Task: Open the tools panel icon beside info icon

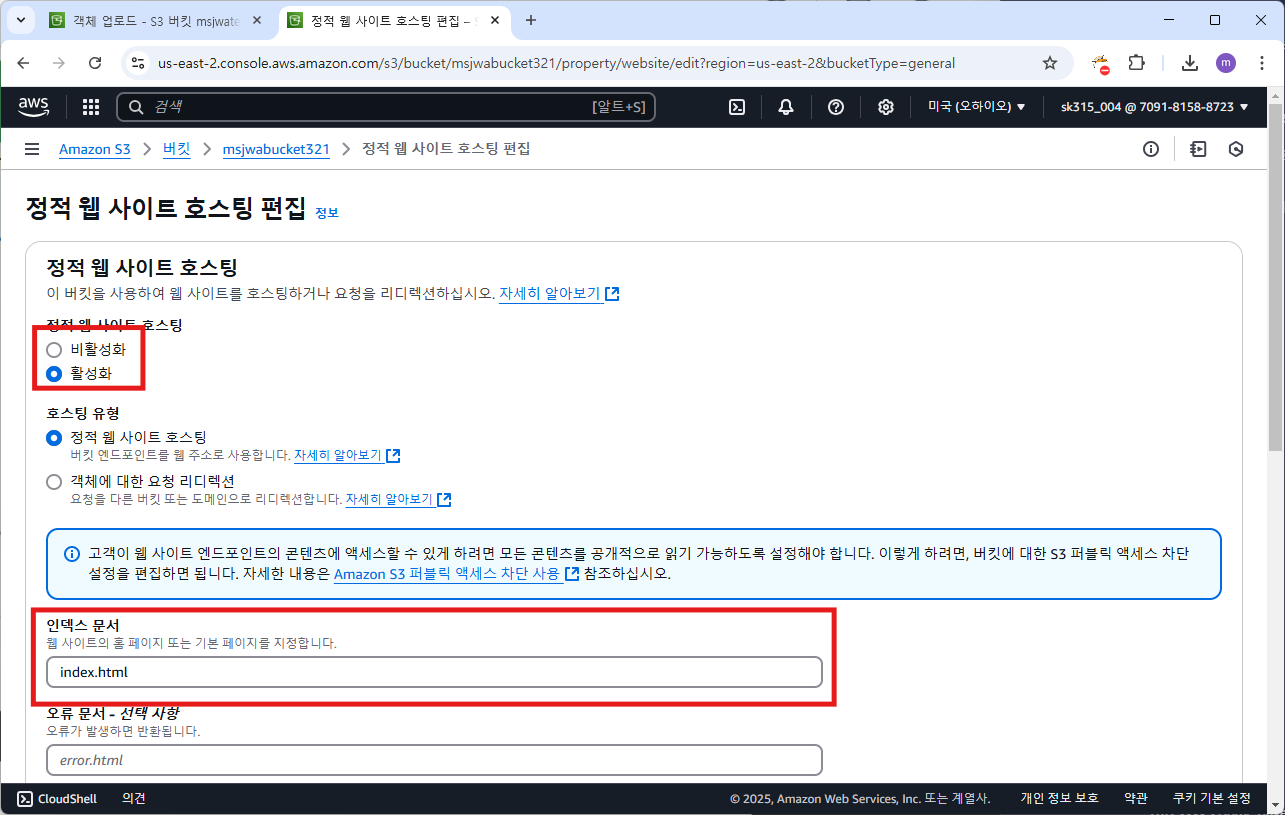Action: [x=1198, y=149]
